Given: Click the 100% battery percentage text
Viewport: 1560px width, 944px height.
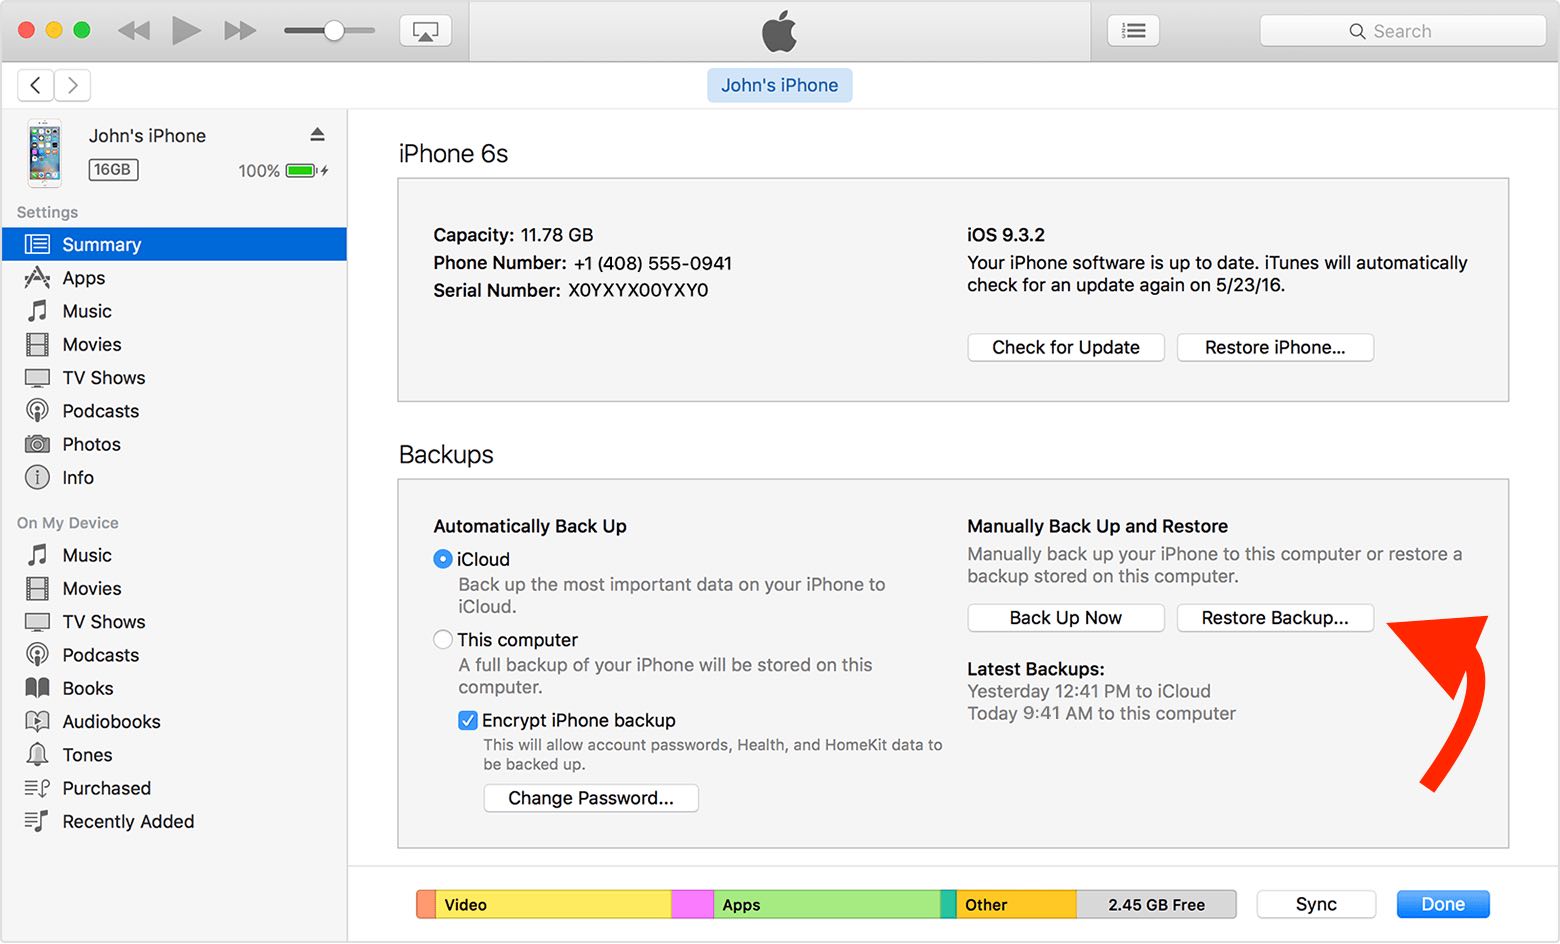Looking at the screenshot, I should 259,171.
